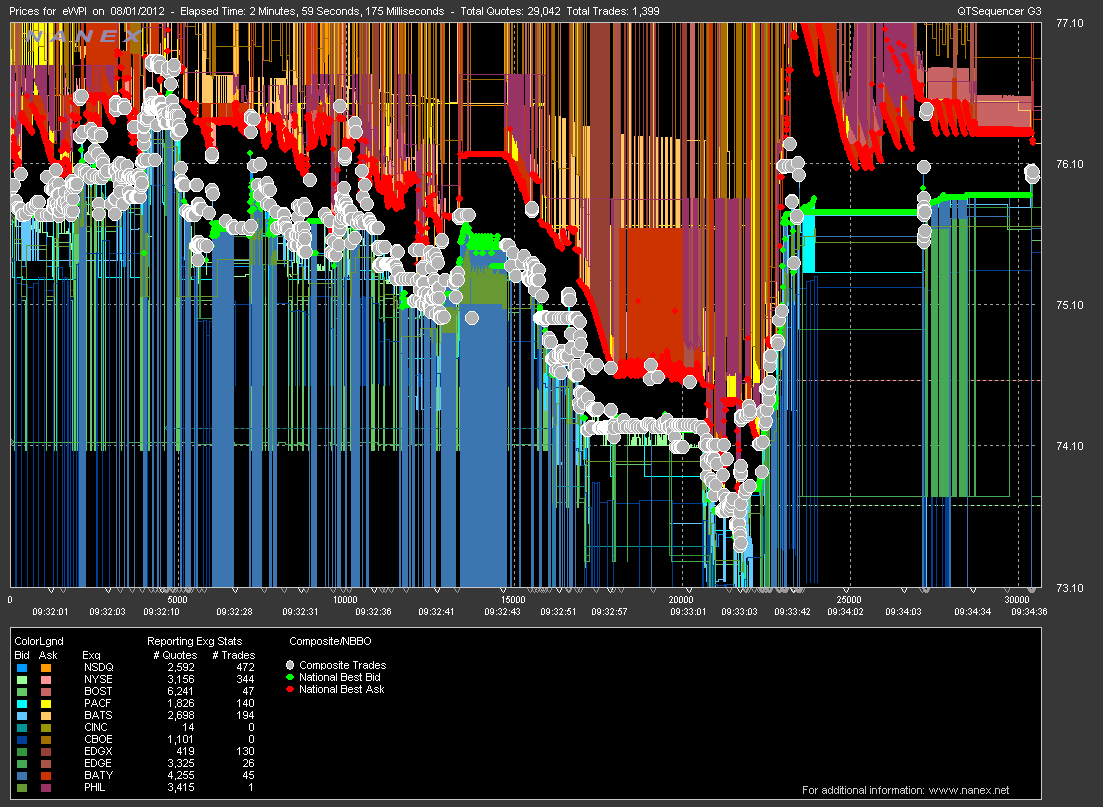Click the Reporting Exg Stats heading
Viewport: 1103px width, 807px height.
click(x=194, y=642)
